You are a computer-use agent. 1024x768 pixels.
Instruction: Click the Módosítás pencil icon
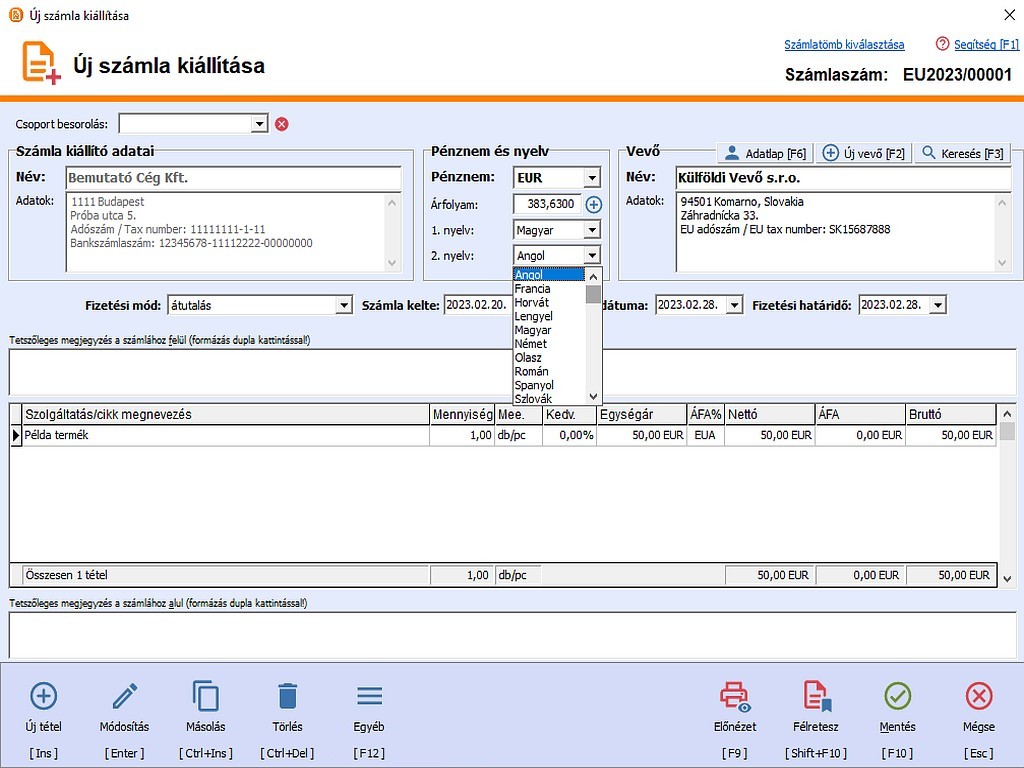tap(125, 696)
